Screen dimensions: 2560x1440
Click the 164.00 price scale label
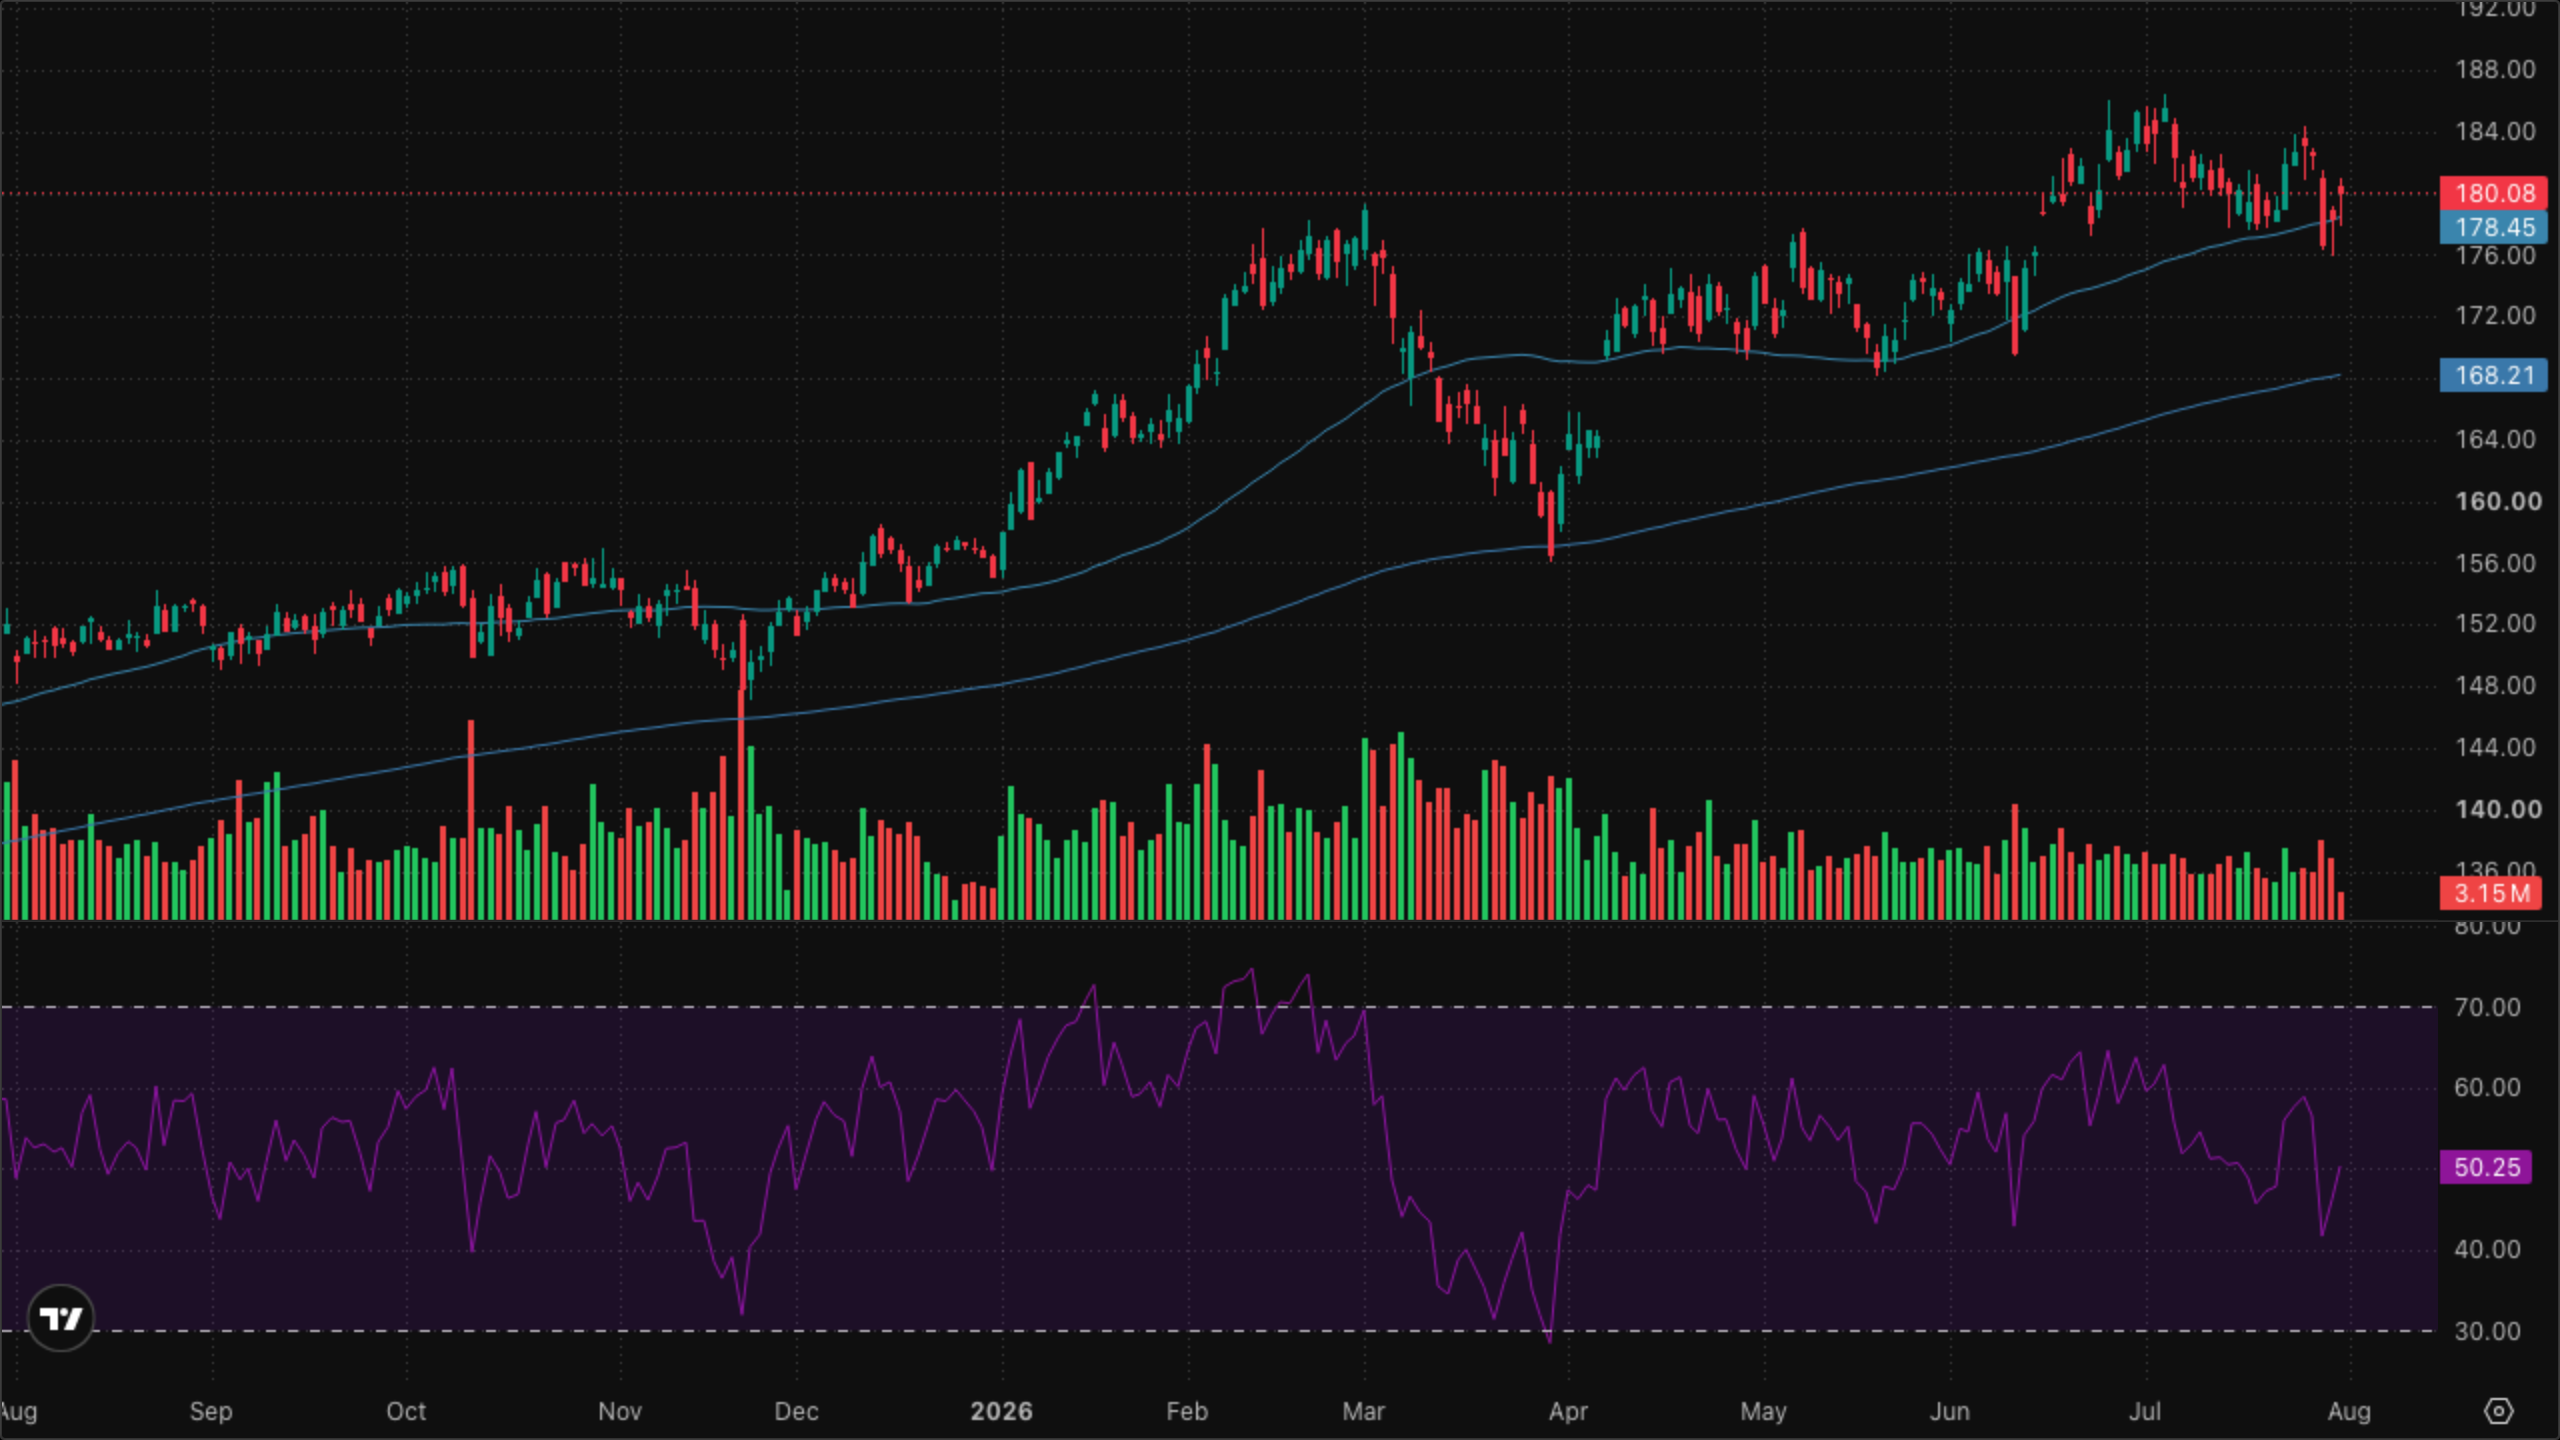pos(2495,439)
